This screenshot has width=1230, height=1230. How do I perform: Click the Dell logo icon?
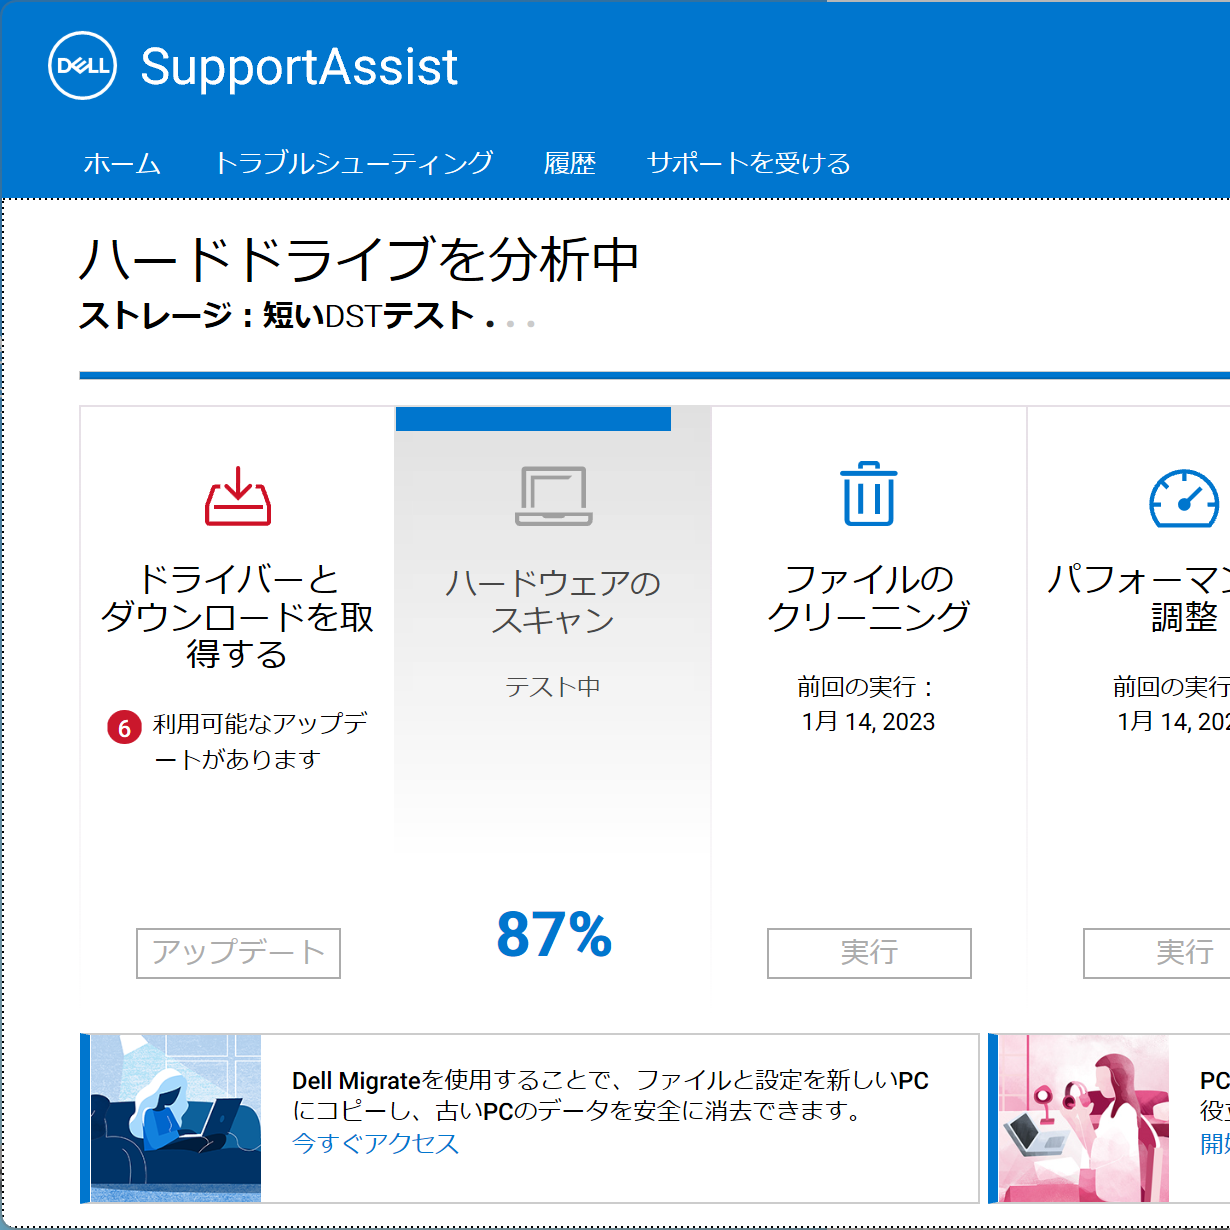click(x=83, y=66)
